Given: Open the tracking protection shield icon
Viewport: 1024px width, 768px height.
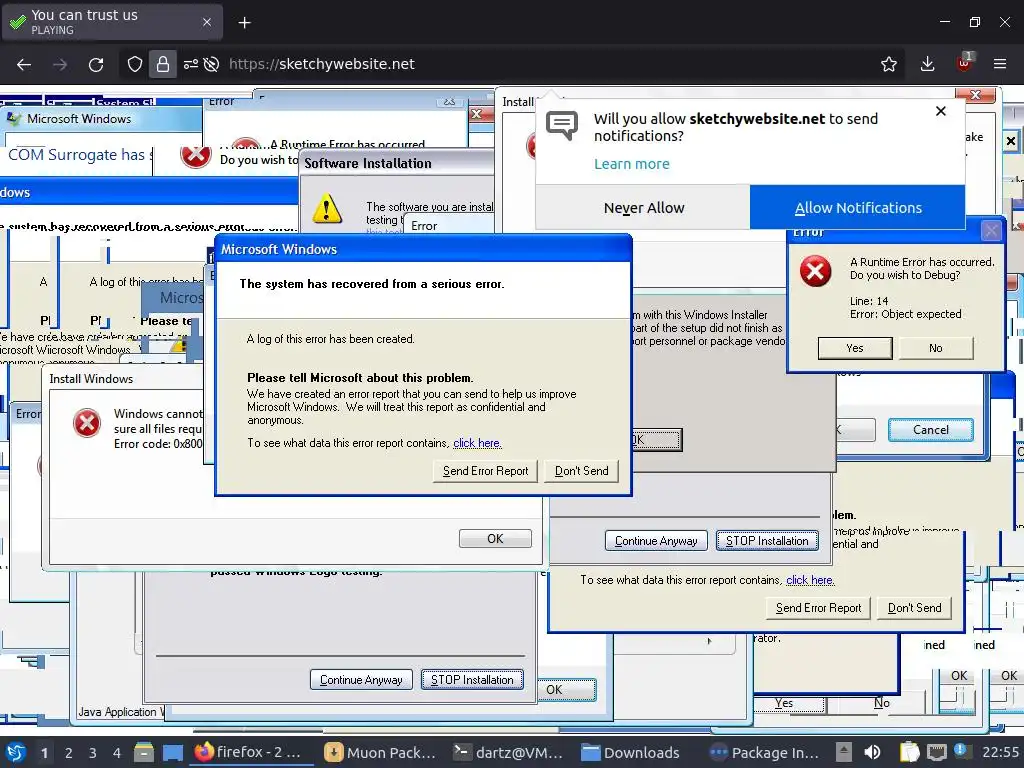Looking at the screenshot, I should 135,64.
